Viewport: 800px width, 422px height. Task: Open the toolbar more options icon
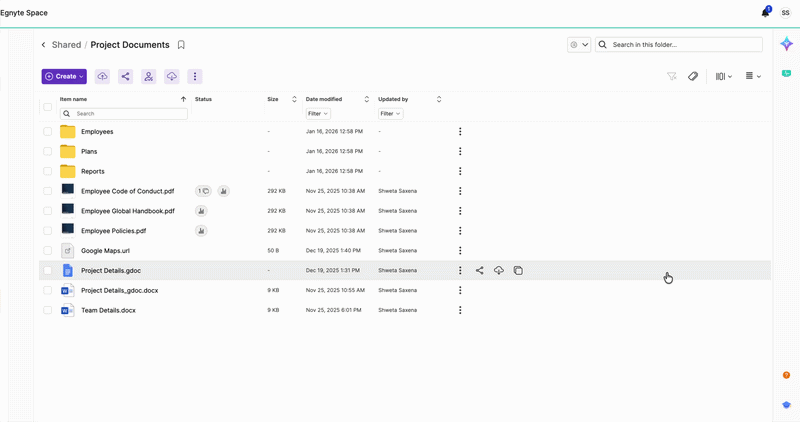tap(195, 77)
